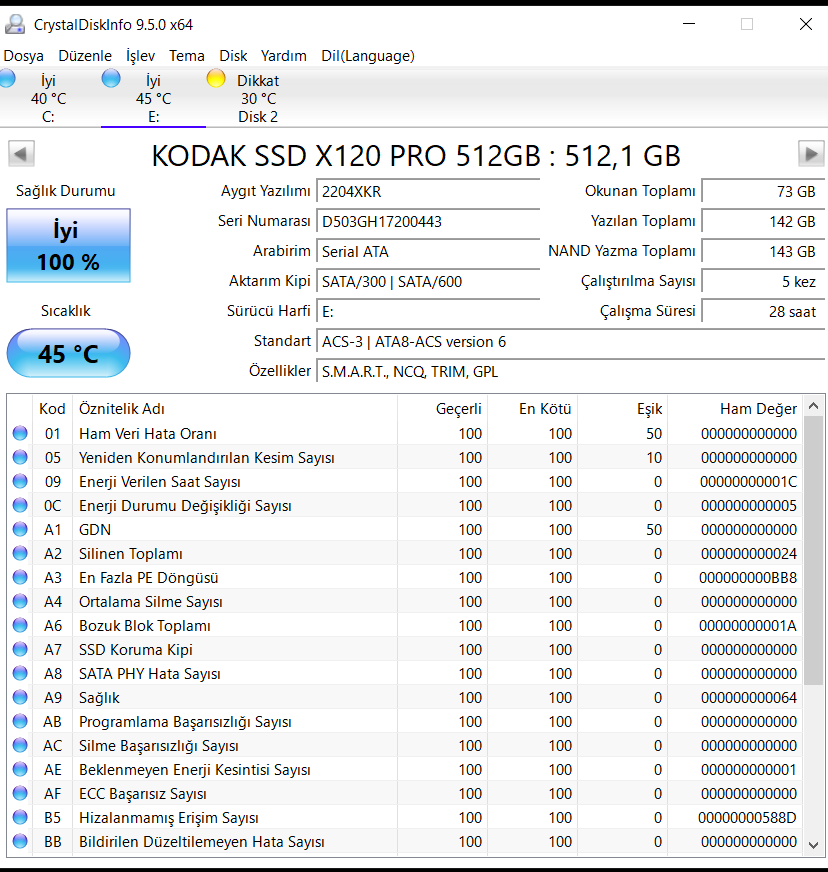Click the 45 °C temperature indicator

68,353
